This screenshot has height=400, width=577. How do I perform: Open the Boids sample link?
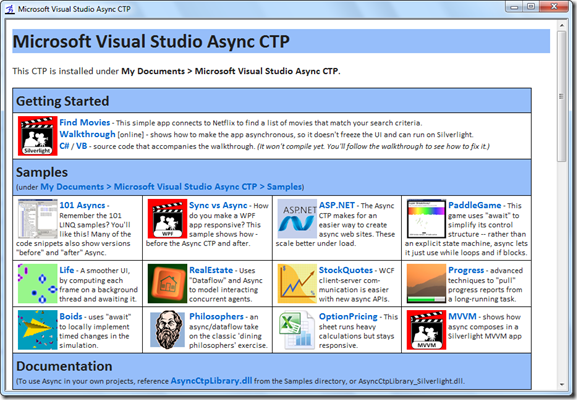coord(71,316)
